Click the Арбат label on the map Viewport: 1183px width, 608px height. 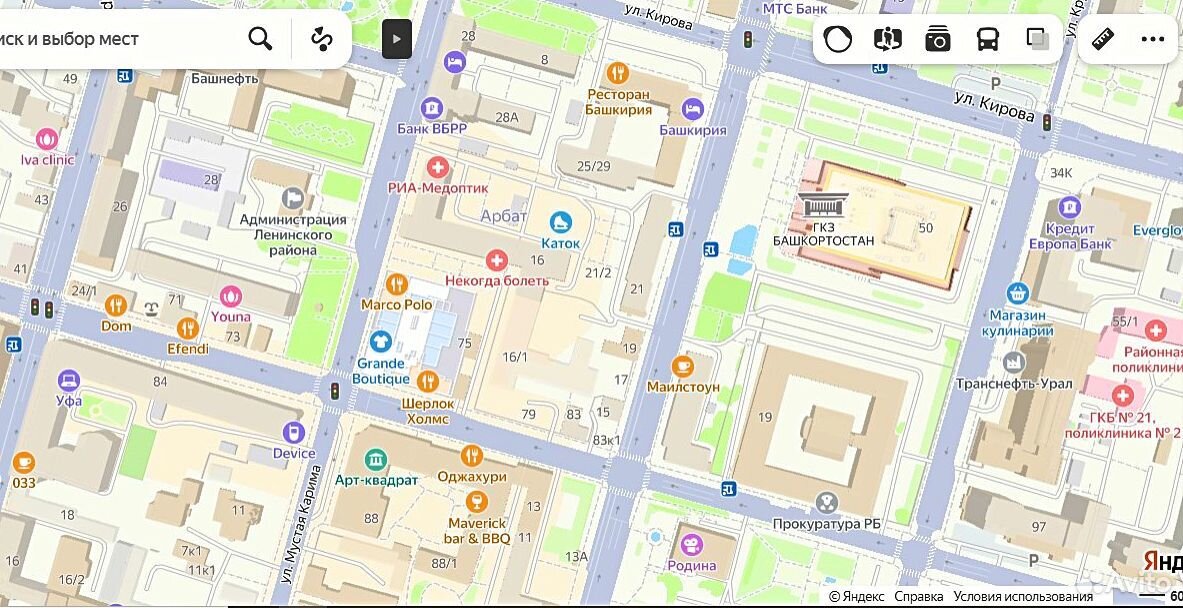503,216
